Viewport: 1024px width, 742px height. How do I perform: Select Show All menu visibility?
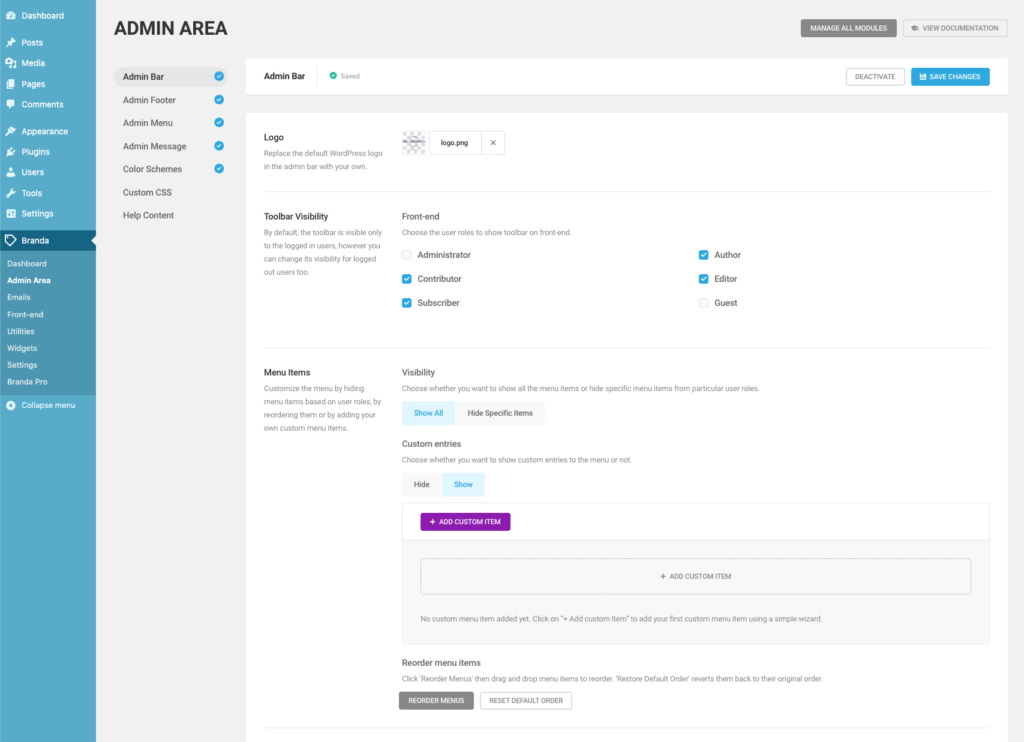pyautogui.click(x=428, y=413)
